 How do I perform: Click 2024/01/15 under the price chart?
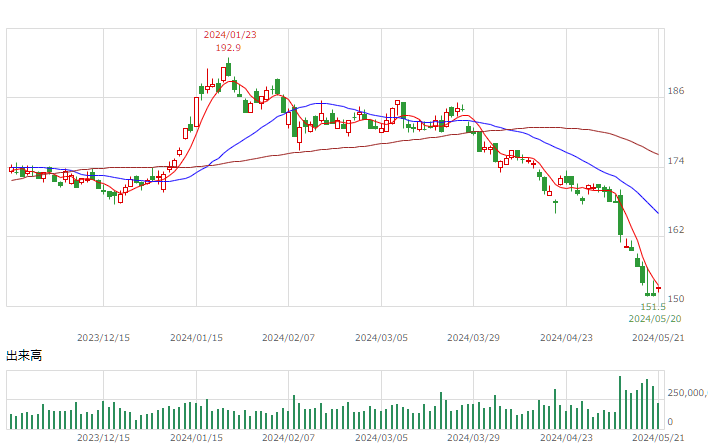click(x=196, y=338)
